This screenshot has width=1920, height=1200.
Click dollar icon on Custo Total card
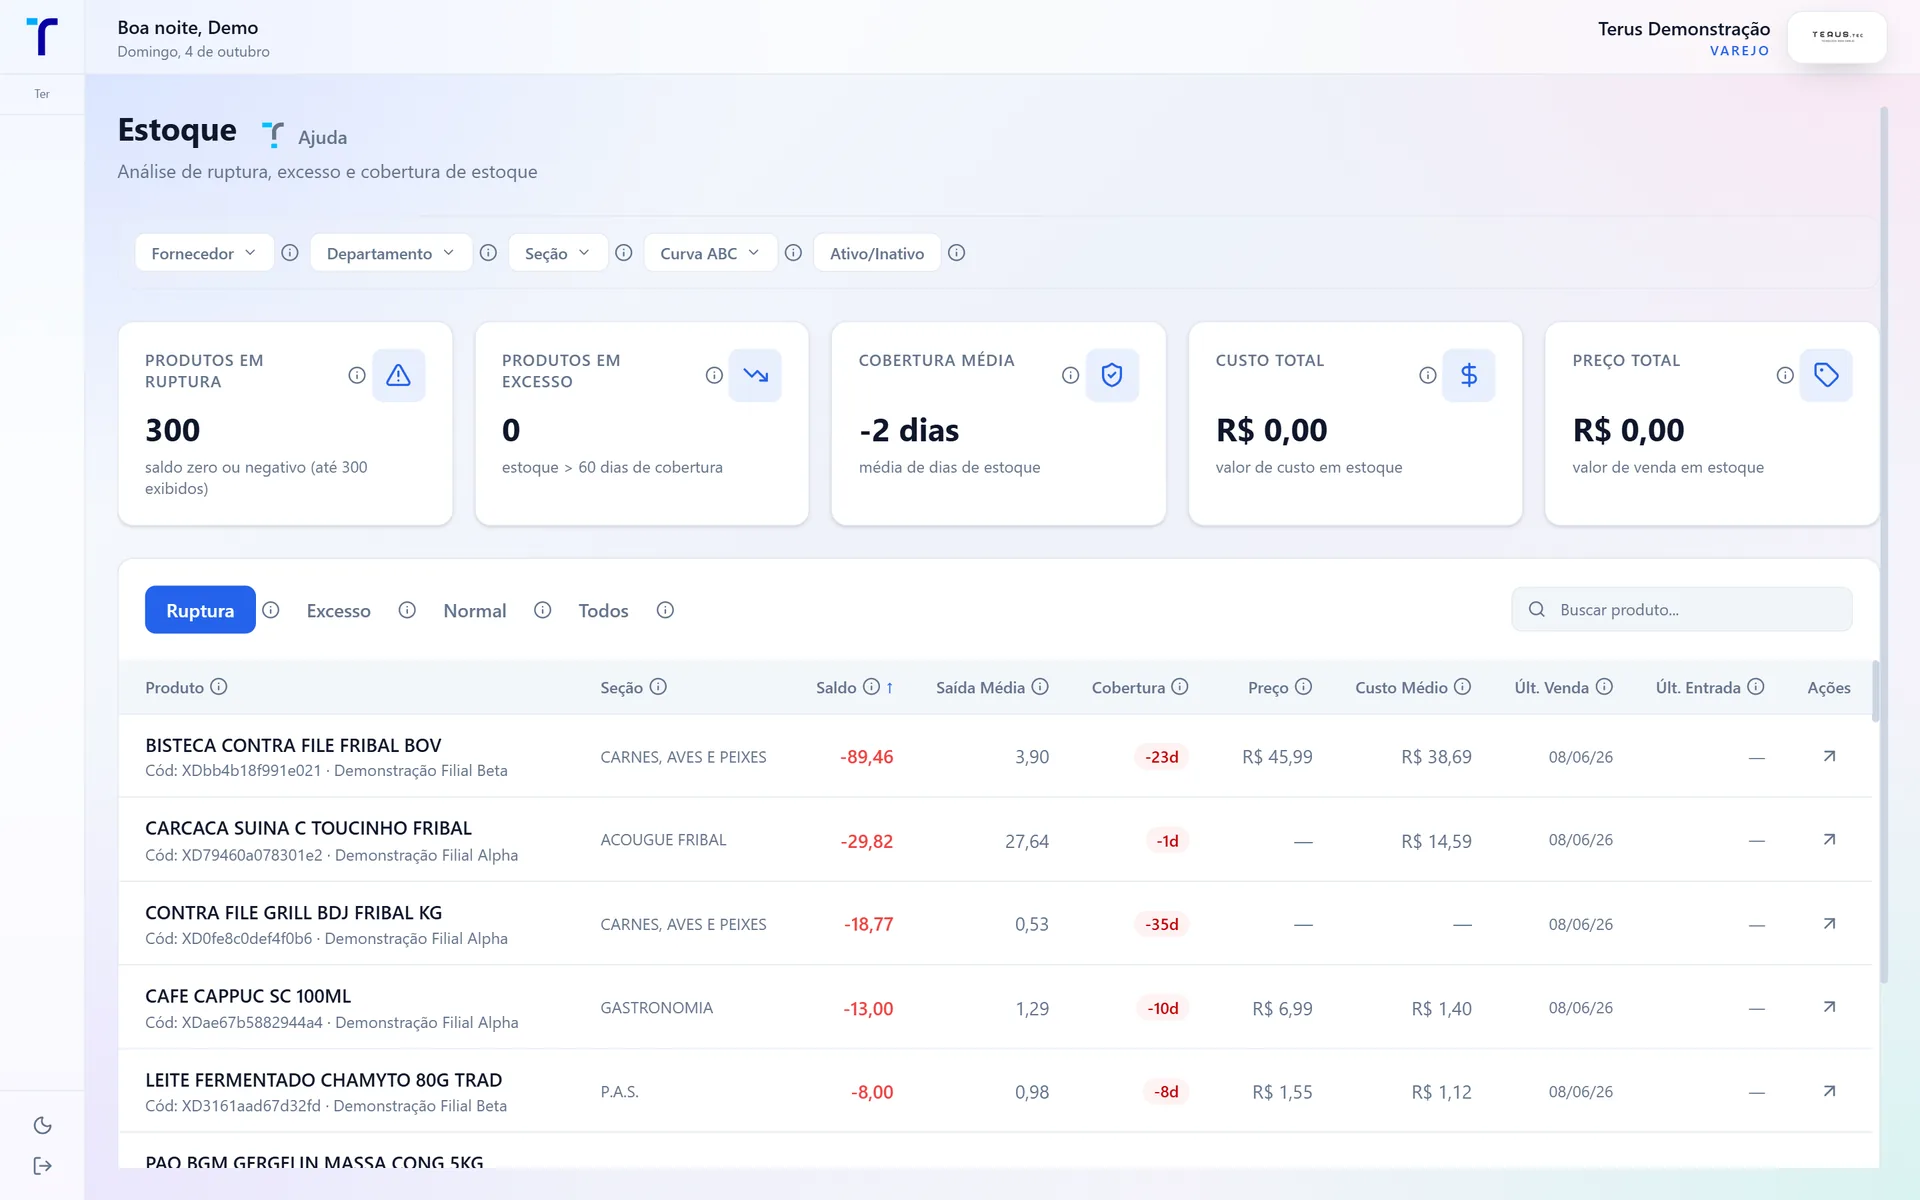(x=1469, y=375)
